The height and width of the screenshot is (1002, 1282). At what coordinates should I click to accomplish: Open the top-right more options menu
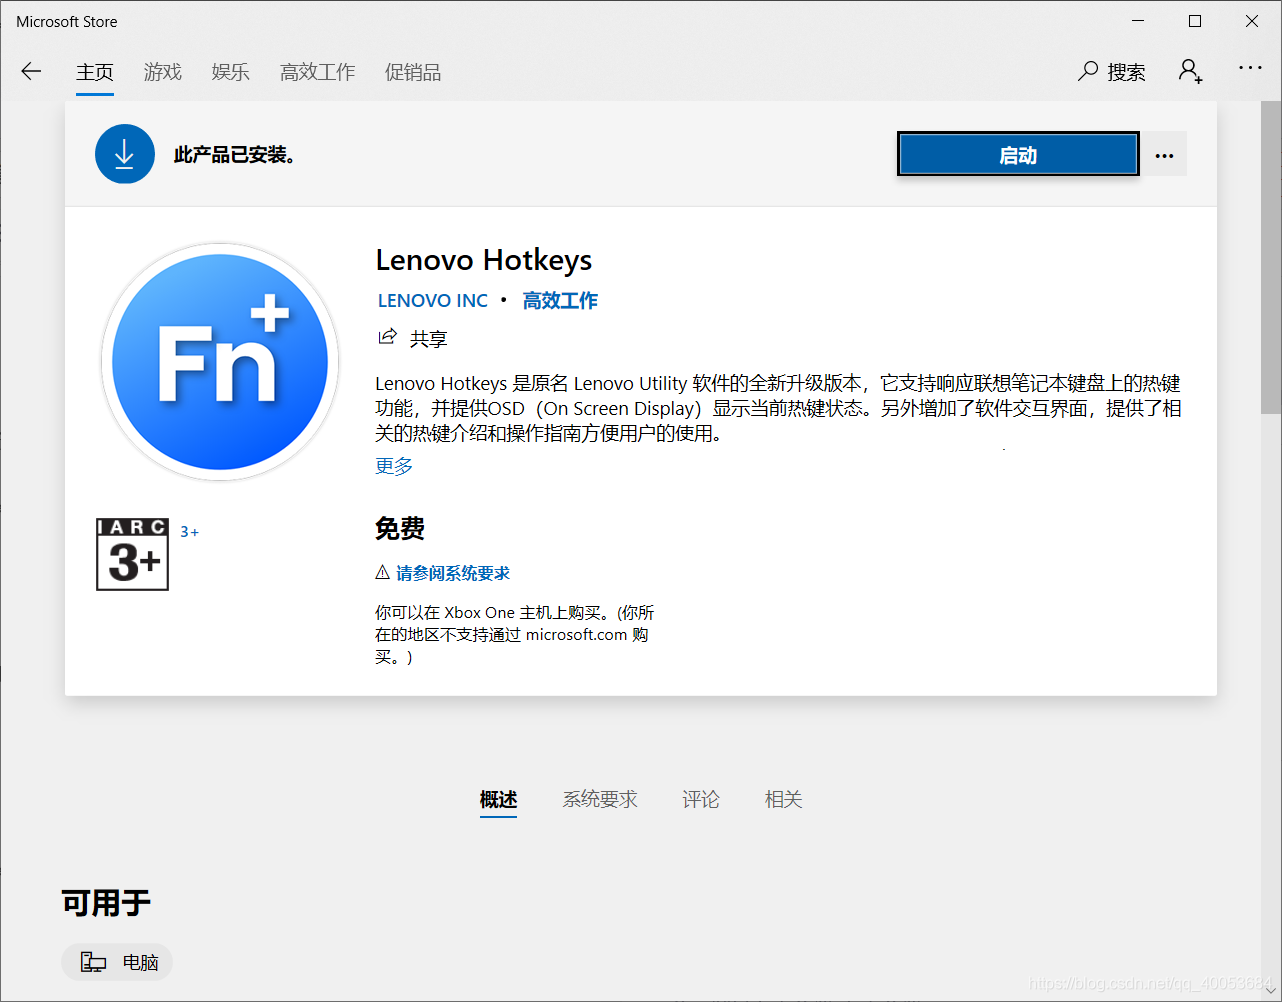coord(1250,68)
